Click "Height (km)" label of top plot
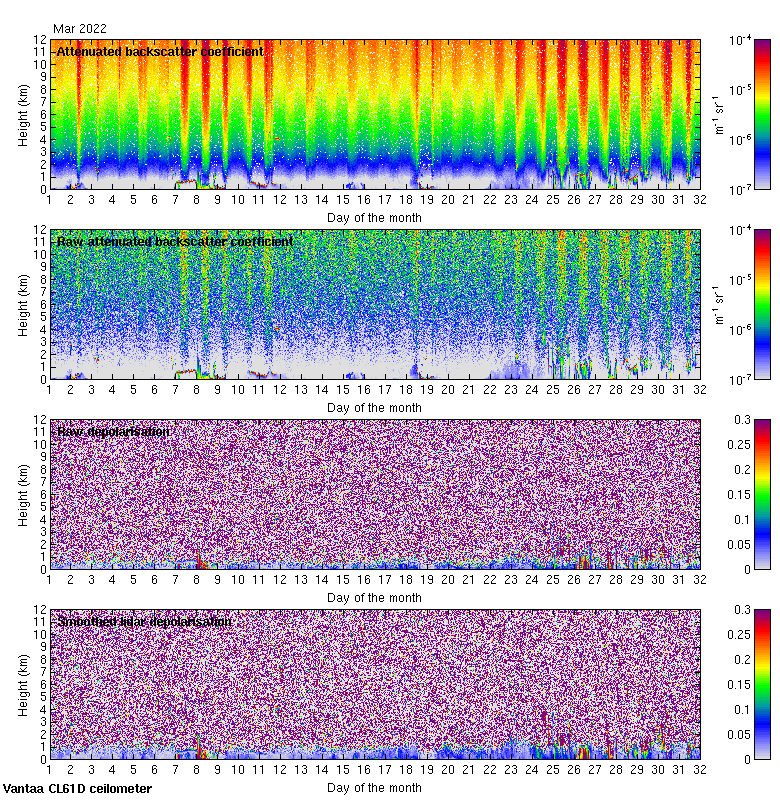 coord(24,114)
